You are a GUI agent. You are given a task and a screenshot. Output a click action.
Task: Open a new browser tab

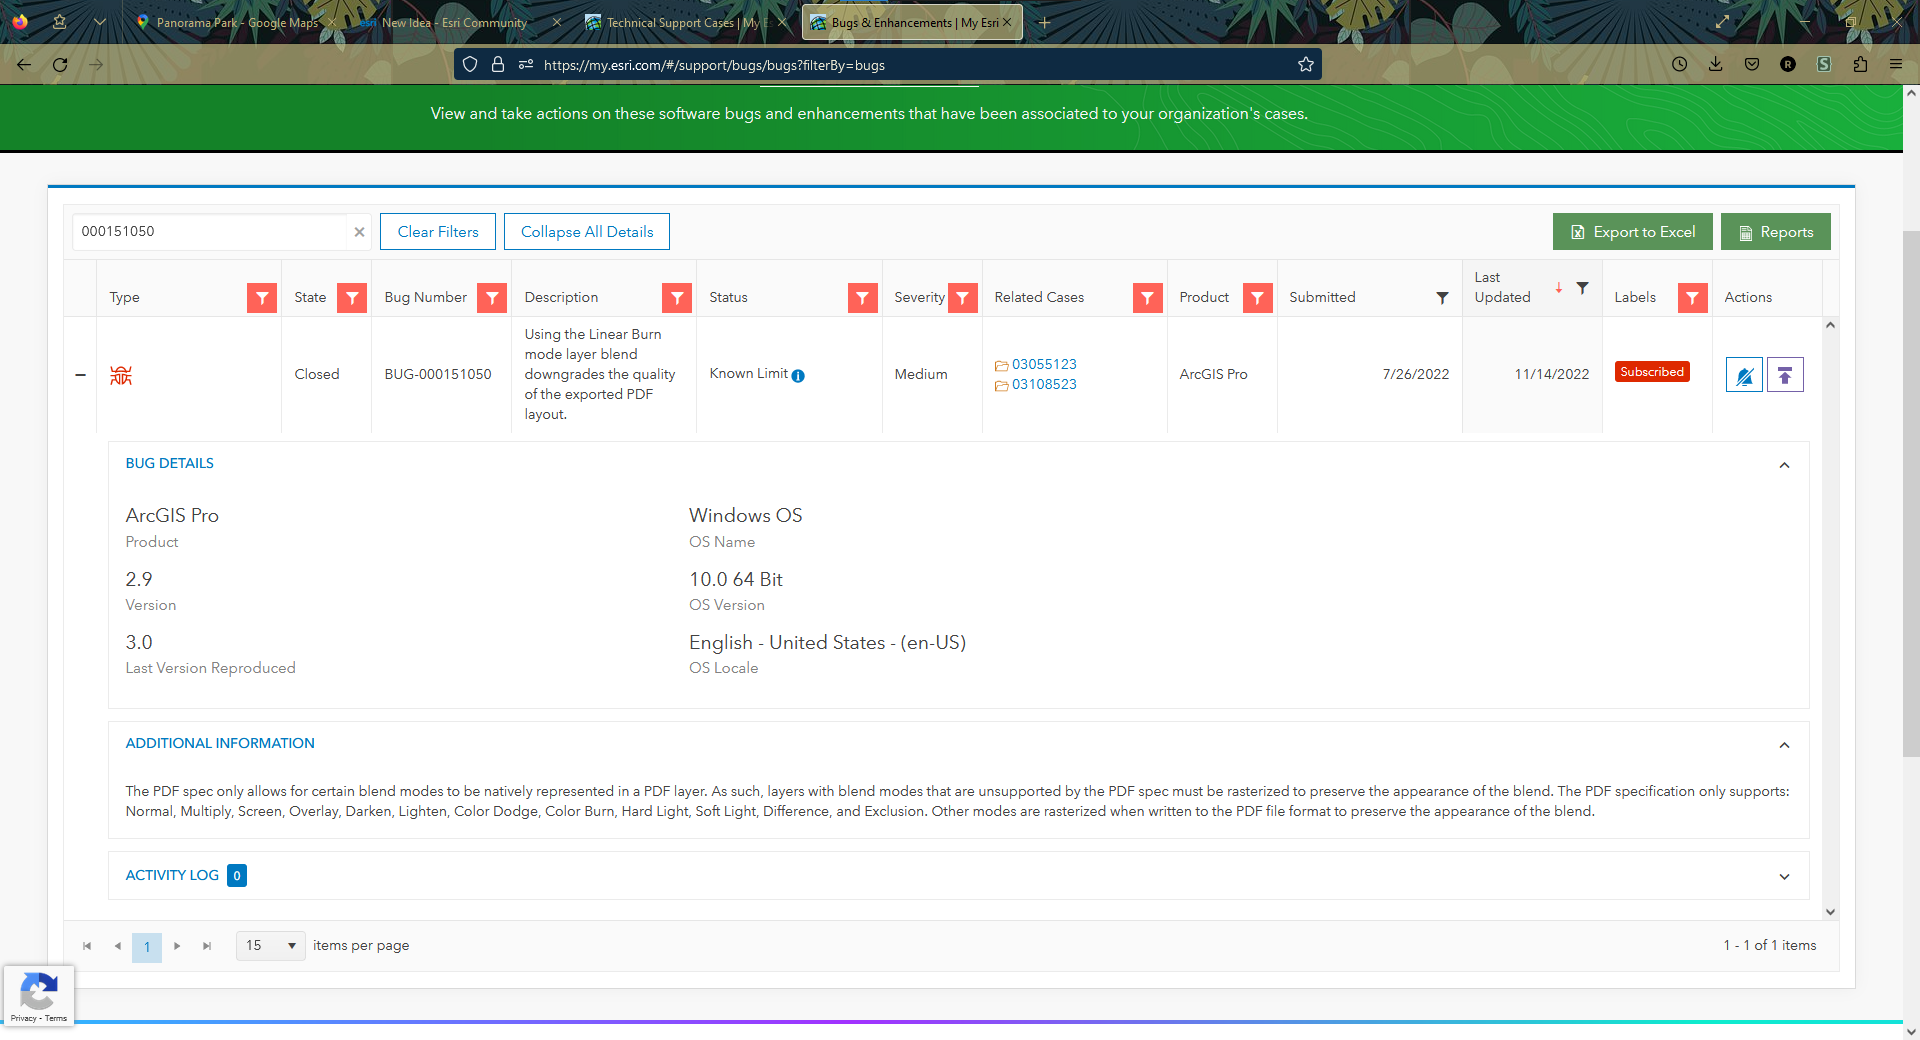click(x=1044, y=22)
